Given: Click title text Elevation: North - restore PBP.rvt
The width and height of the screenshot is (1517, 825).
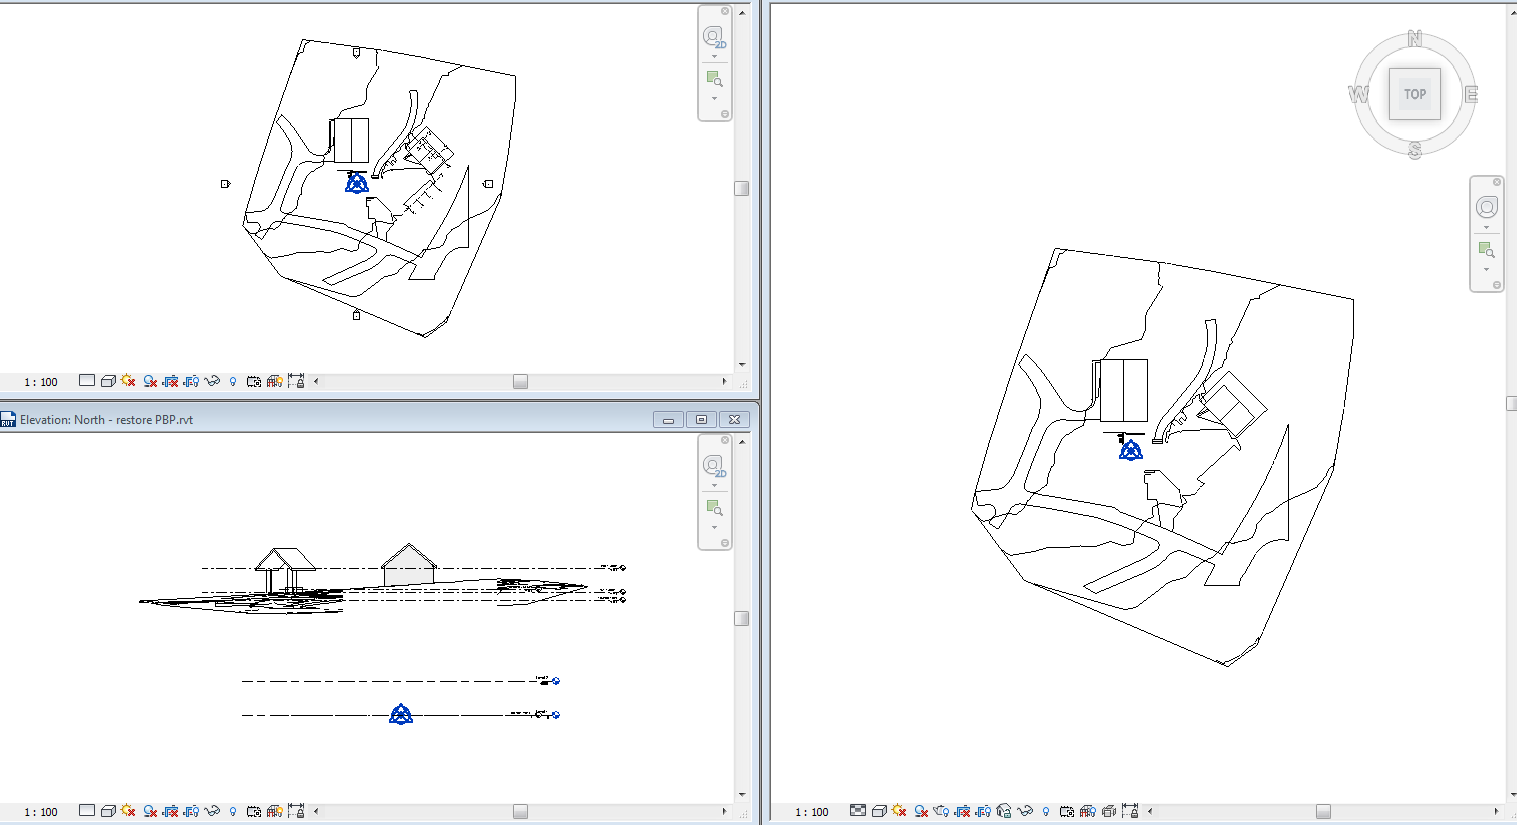Looking at the screenshot, I should click(106, 420).
